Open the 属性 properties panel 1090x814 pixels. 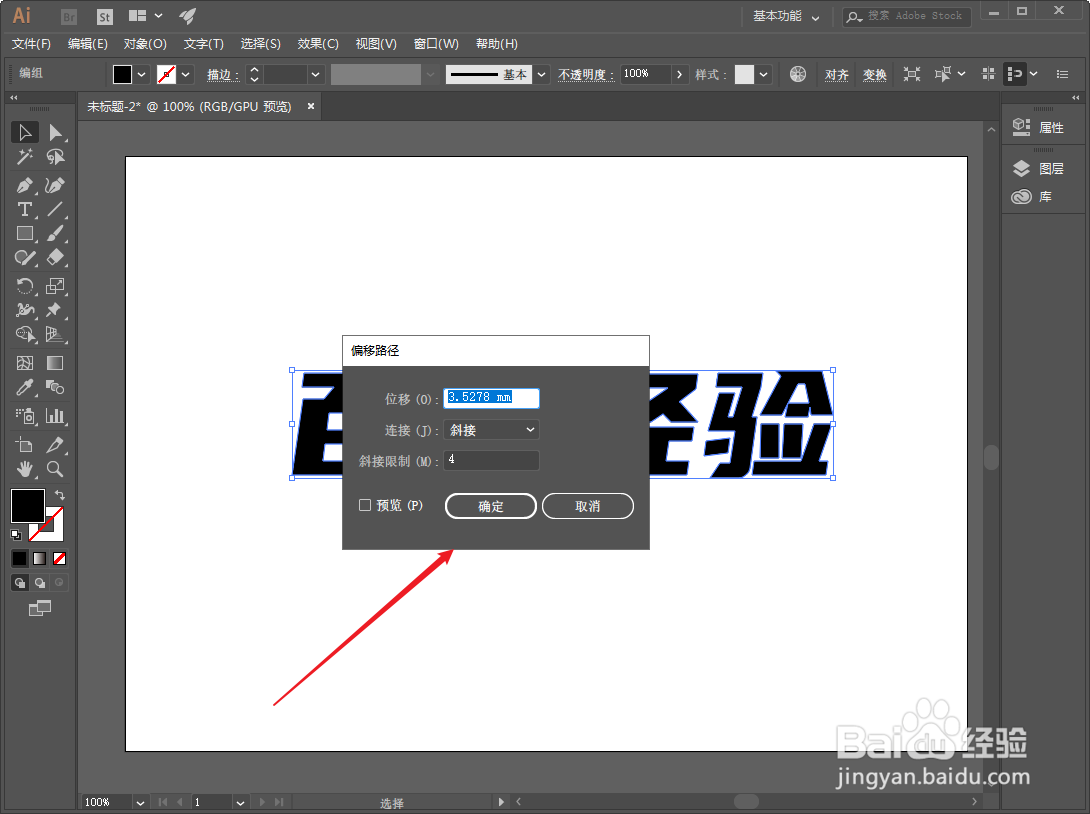pyautogui.click(x=1039, y=127)
